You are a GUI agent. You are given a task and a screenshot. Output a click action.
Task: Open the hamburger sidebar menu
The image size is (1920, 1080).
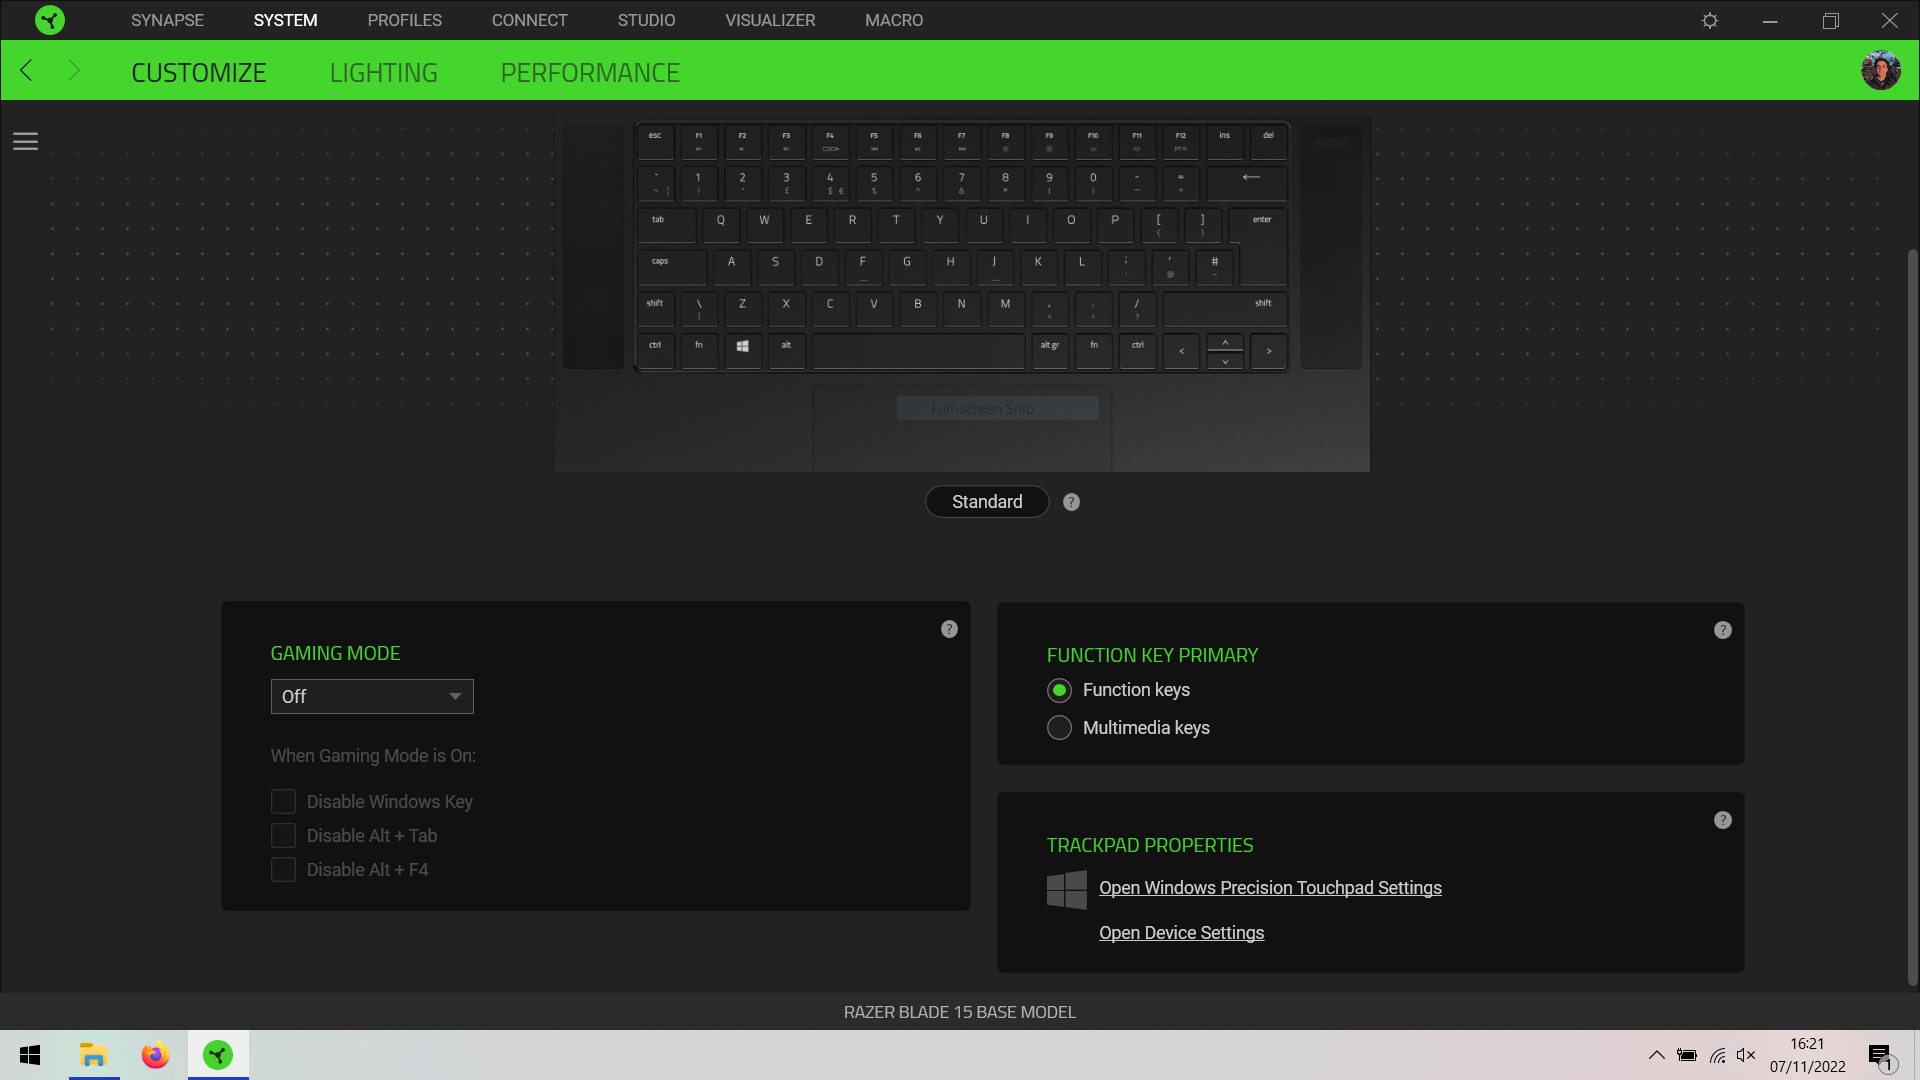pos(25,141)
